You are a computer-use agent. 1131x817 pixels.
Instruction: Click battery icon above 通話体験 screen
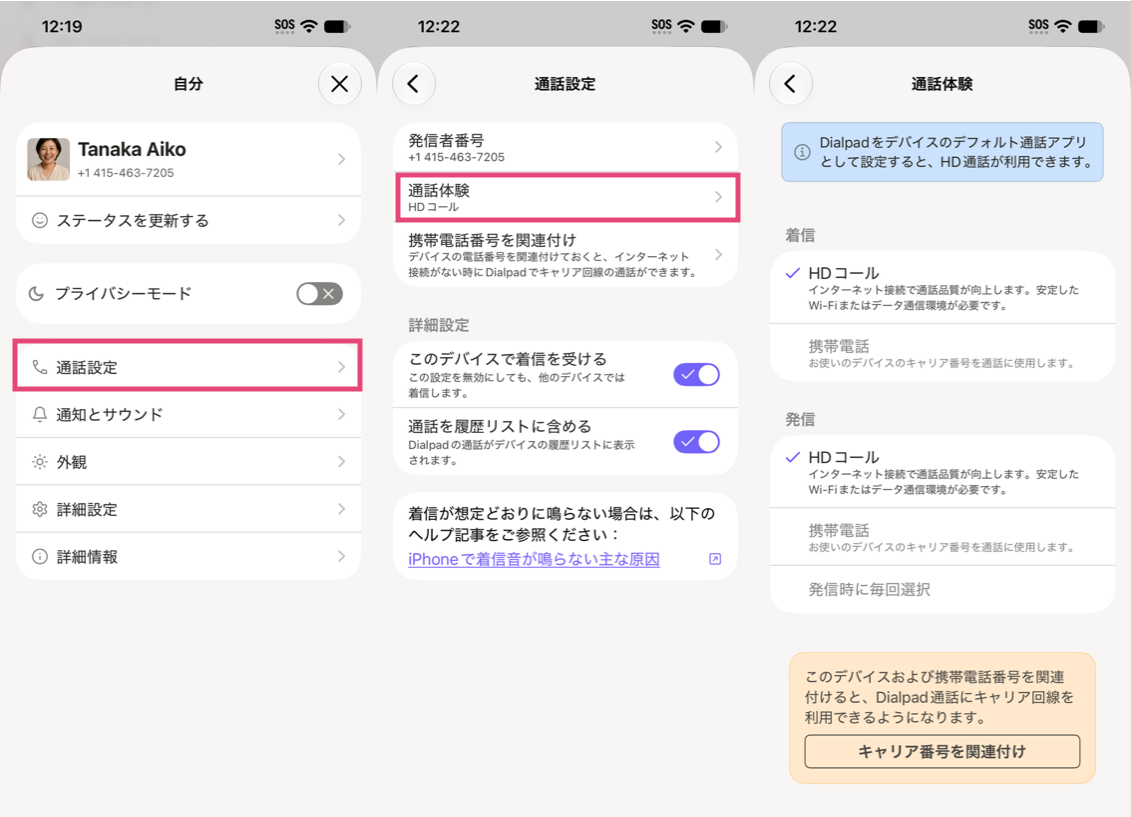coord(1091,27)
